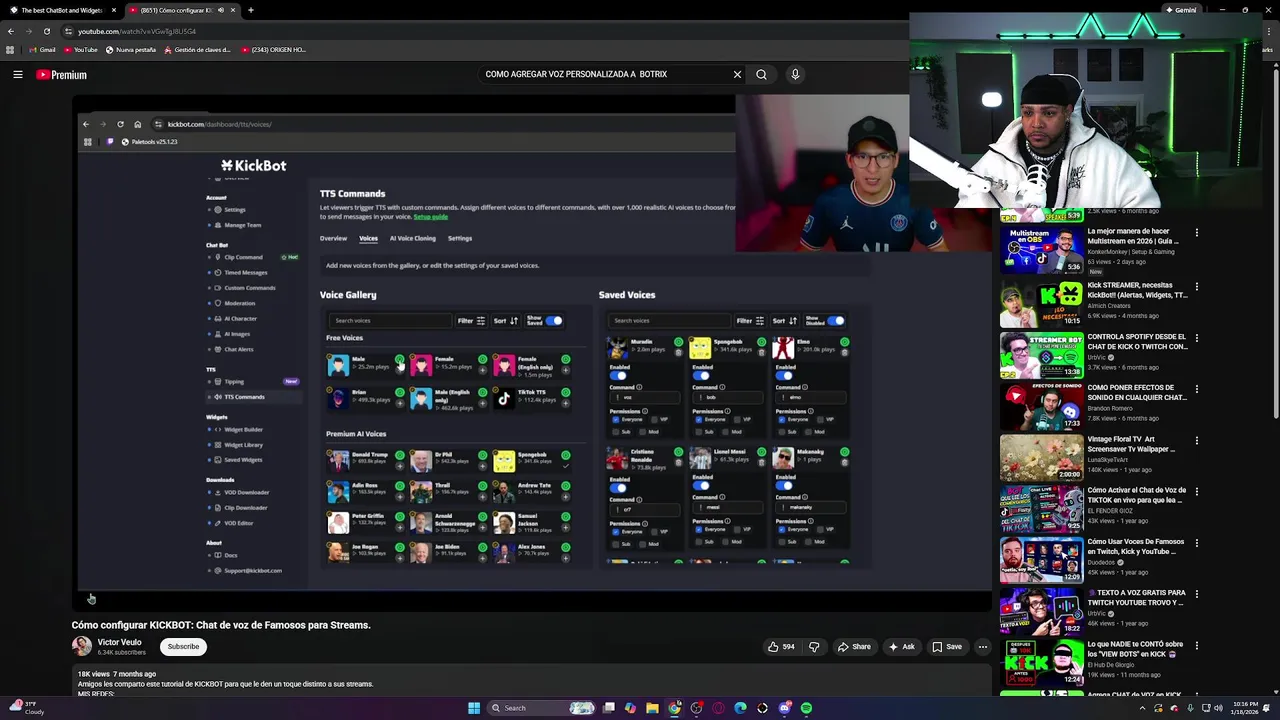Open Discord from the taskbar
This screenshot has height=720, width=1280.
(x=784, y=708)
